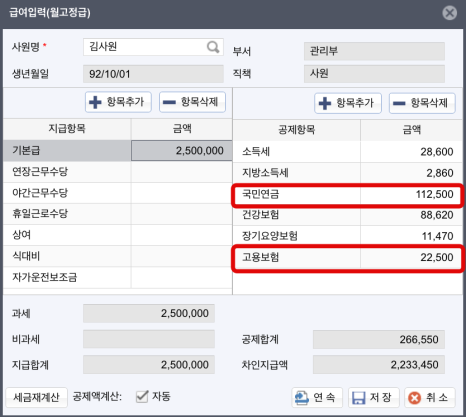Click the 건강보험 amount 88,620

pyautogui.click(x=436, y=215)
